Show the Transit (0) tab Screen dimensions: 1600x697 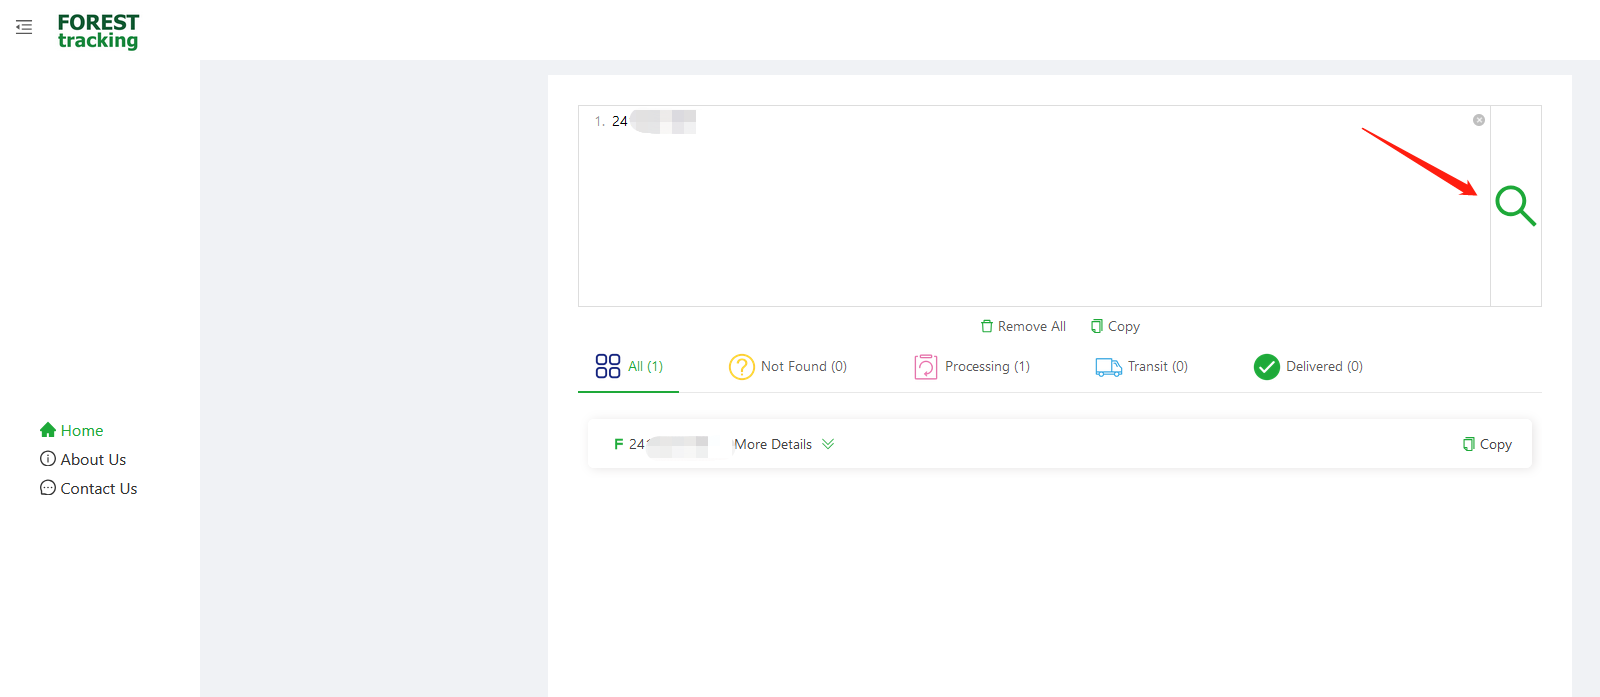tap(1142, 367)
